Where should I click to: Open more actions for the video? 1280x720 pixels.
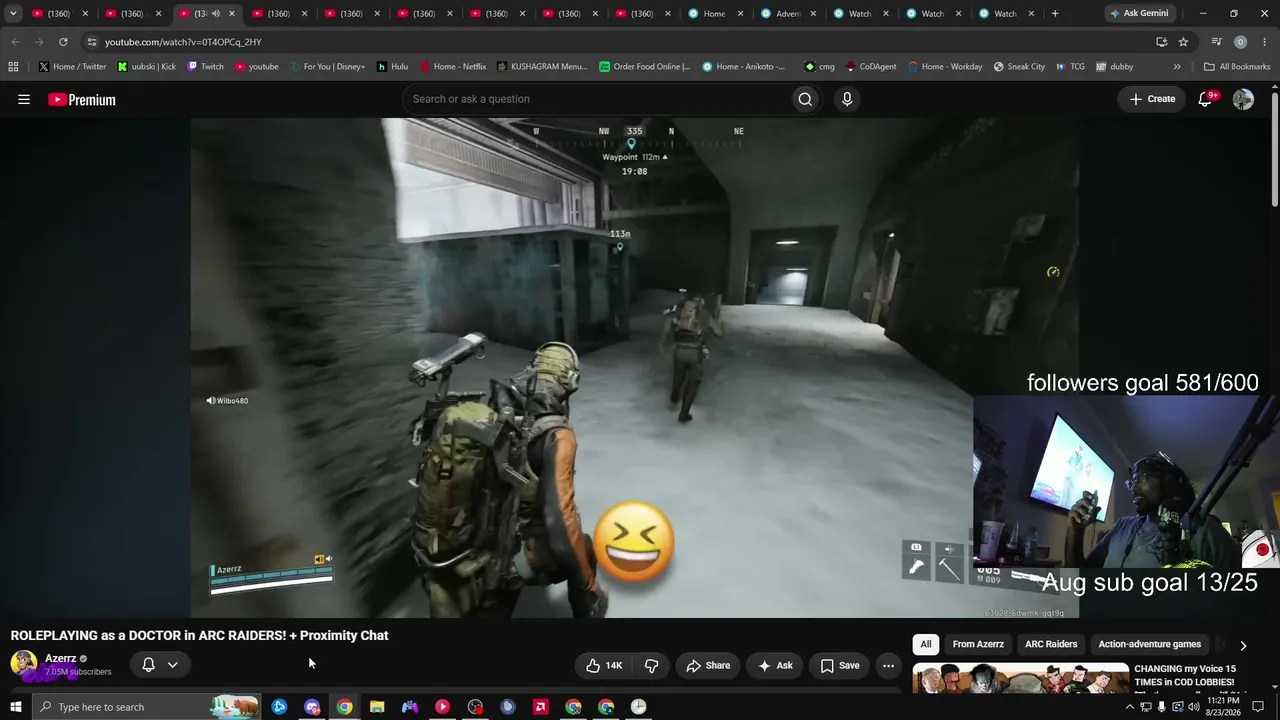click(888, 665)
